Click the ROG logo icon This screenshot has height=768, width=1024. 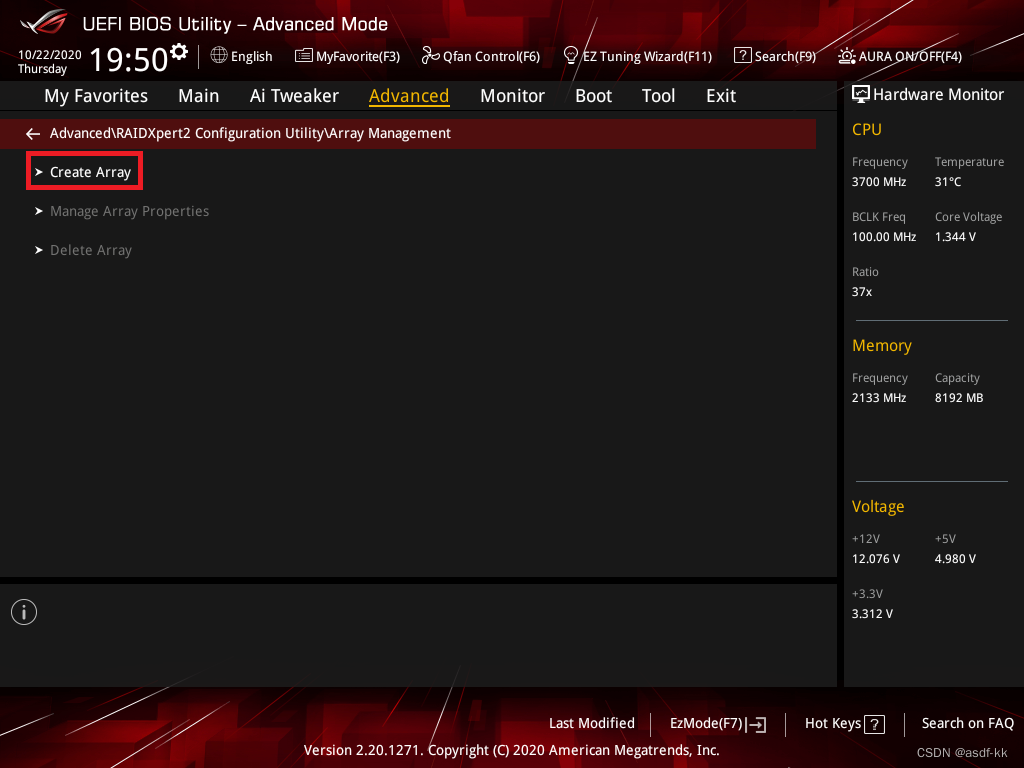pos(44,22)
